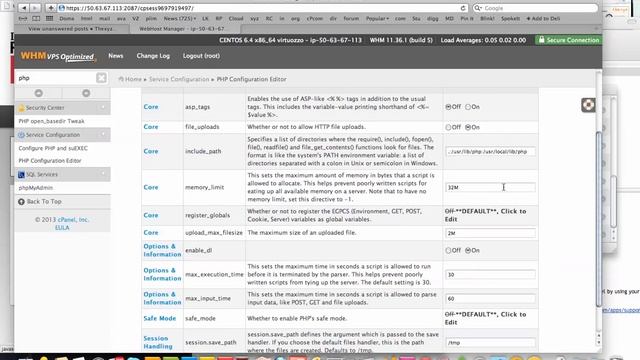The width and height of the screenshot is (640, 360).
Task: Open phpMyAdmin sidebar link
Action: click(x=36, y=188)
